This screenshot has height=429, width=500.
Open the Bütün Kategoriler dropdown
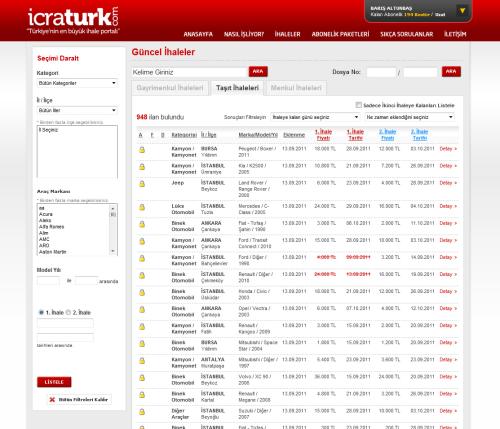(x=77, y=83)
